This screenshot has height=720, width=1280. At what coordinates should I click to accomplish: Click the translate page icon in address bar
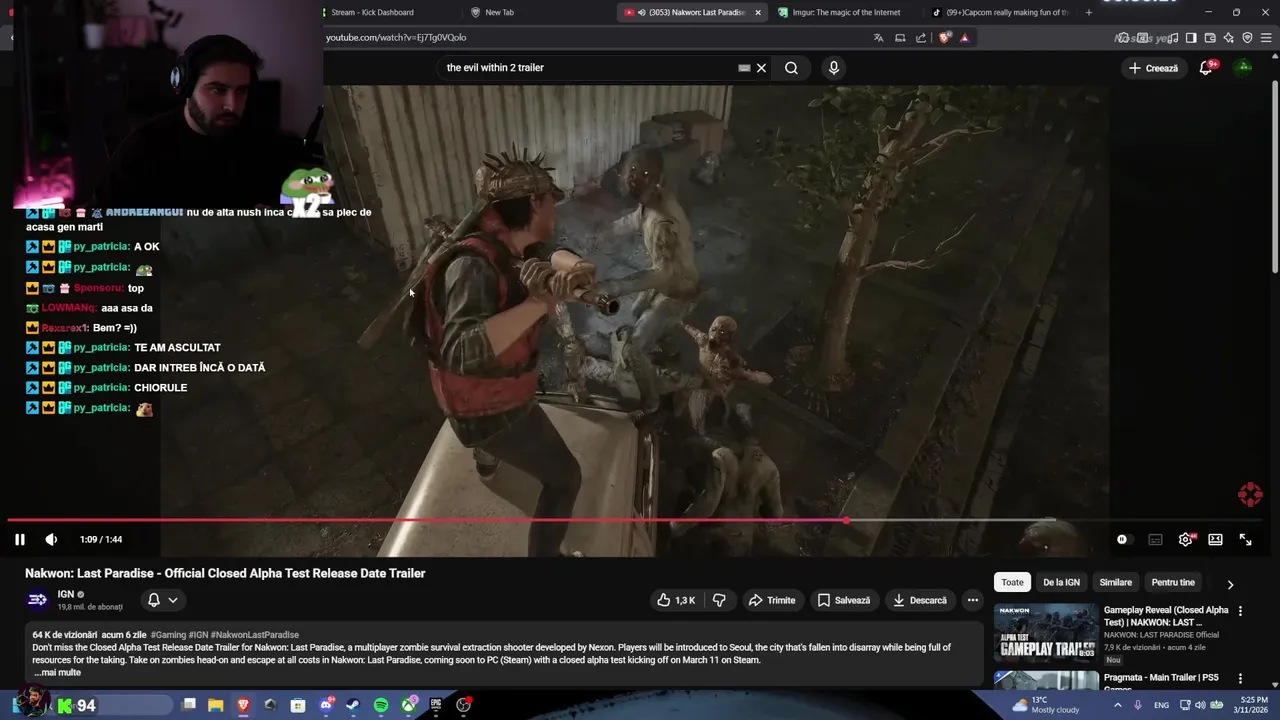click(x=878, y=38)
